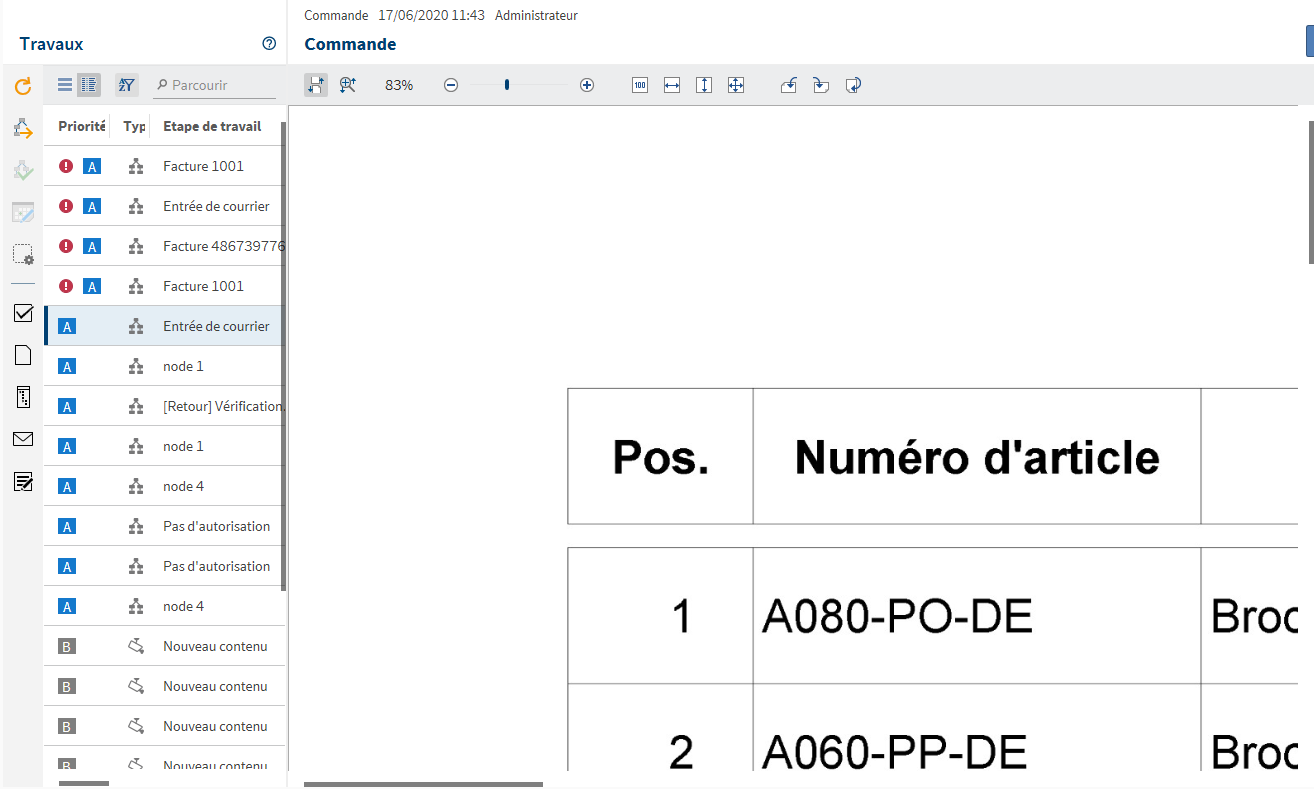Screen dimensions: 1314x789
Task: Toggle the scroll mode button in viewer toolbar
Action: [316, 86]
